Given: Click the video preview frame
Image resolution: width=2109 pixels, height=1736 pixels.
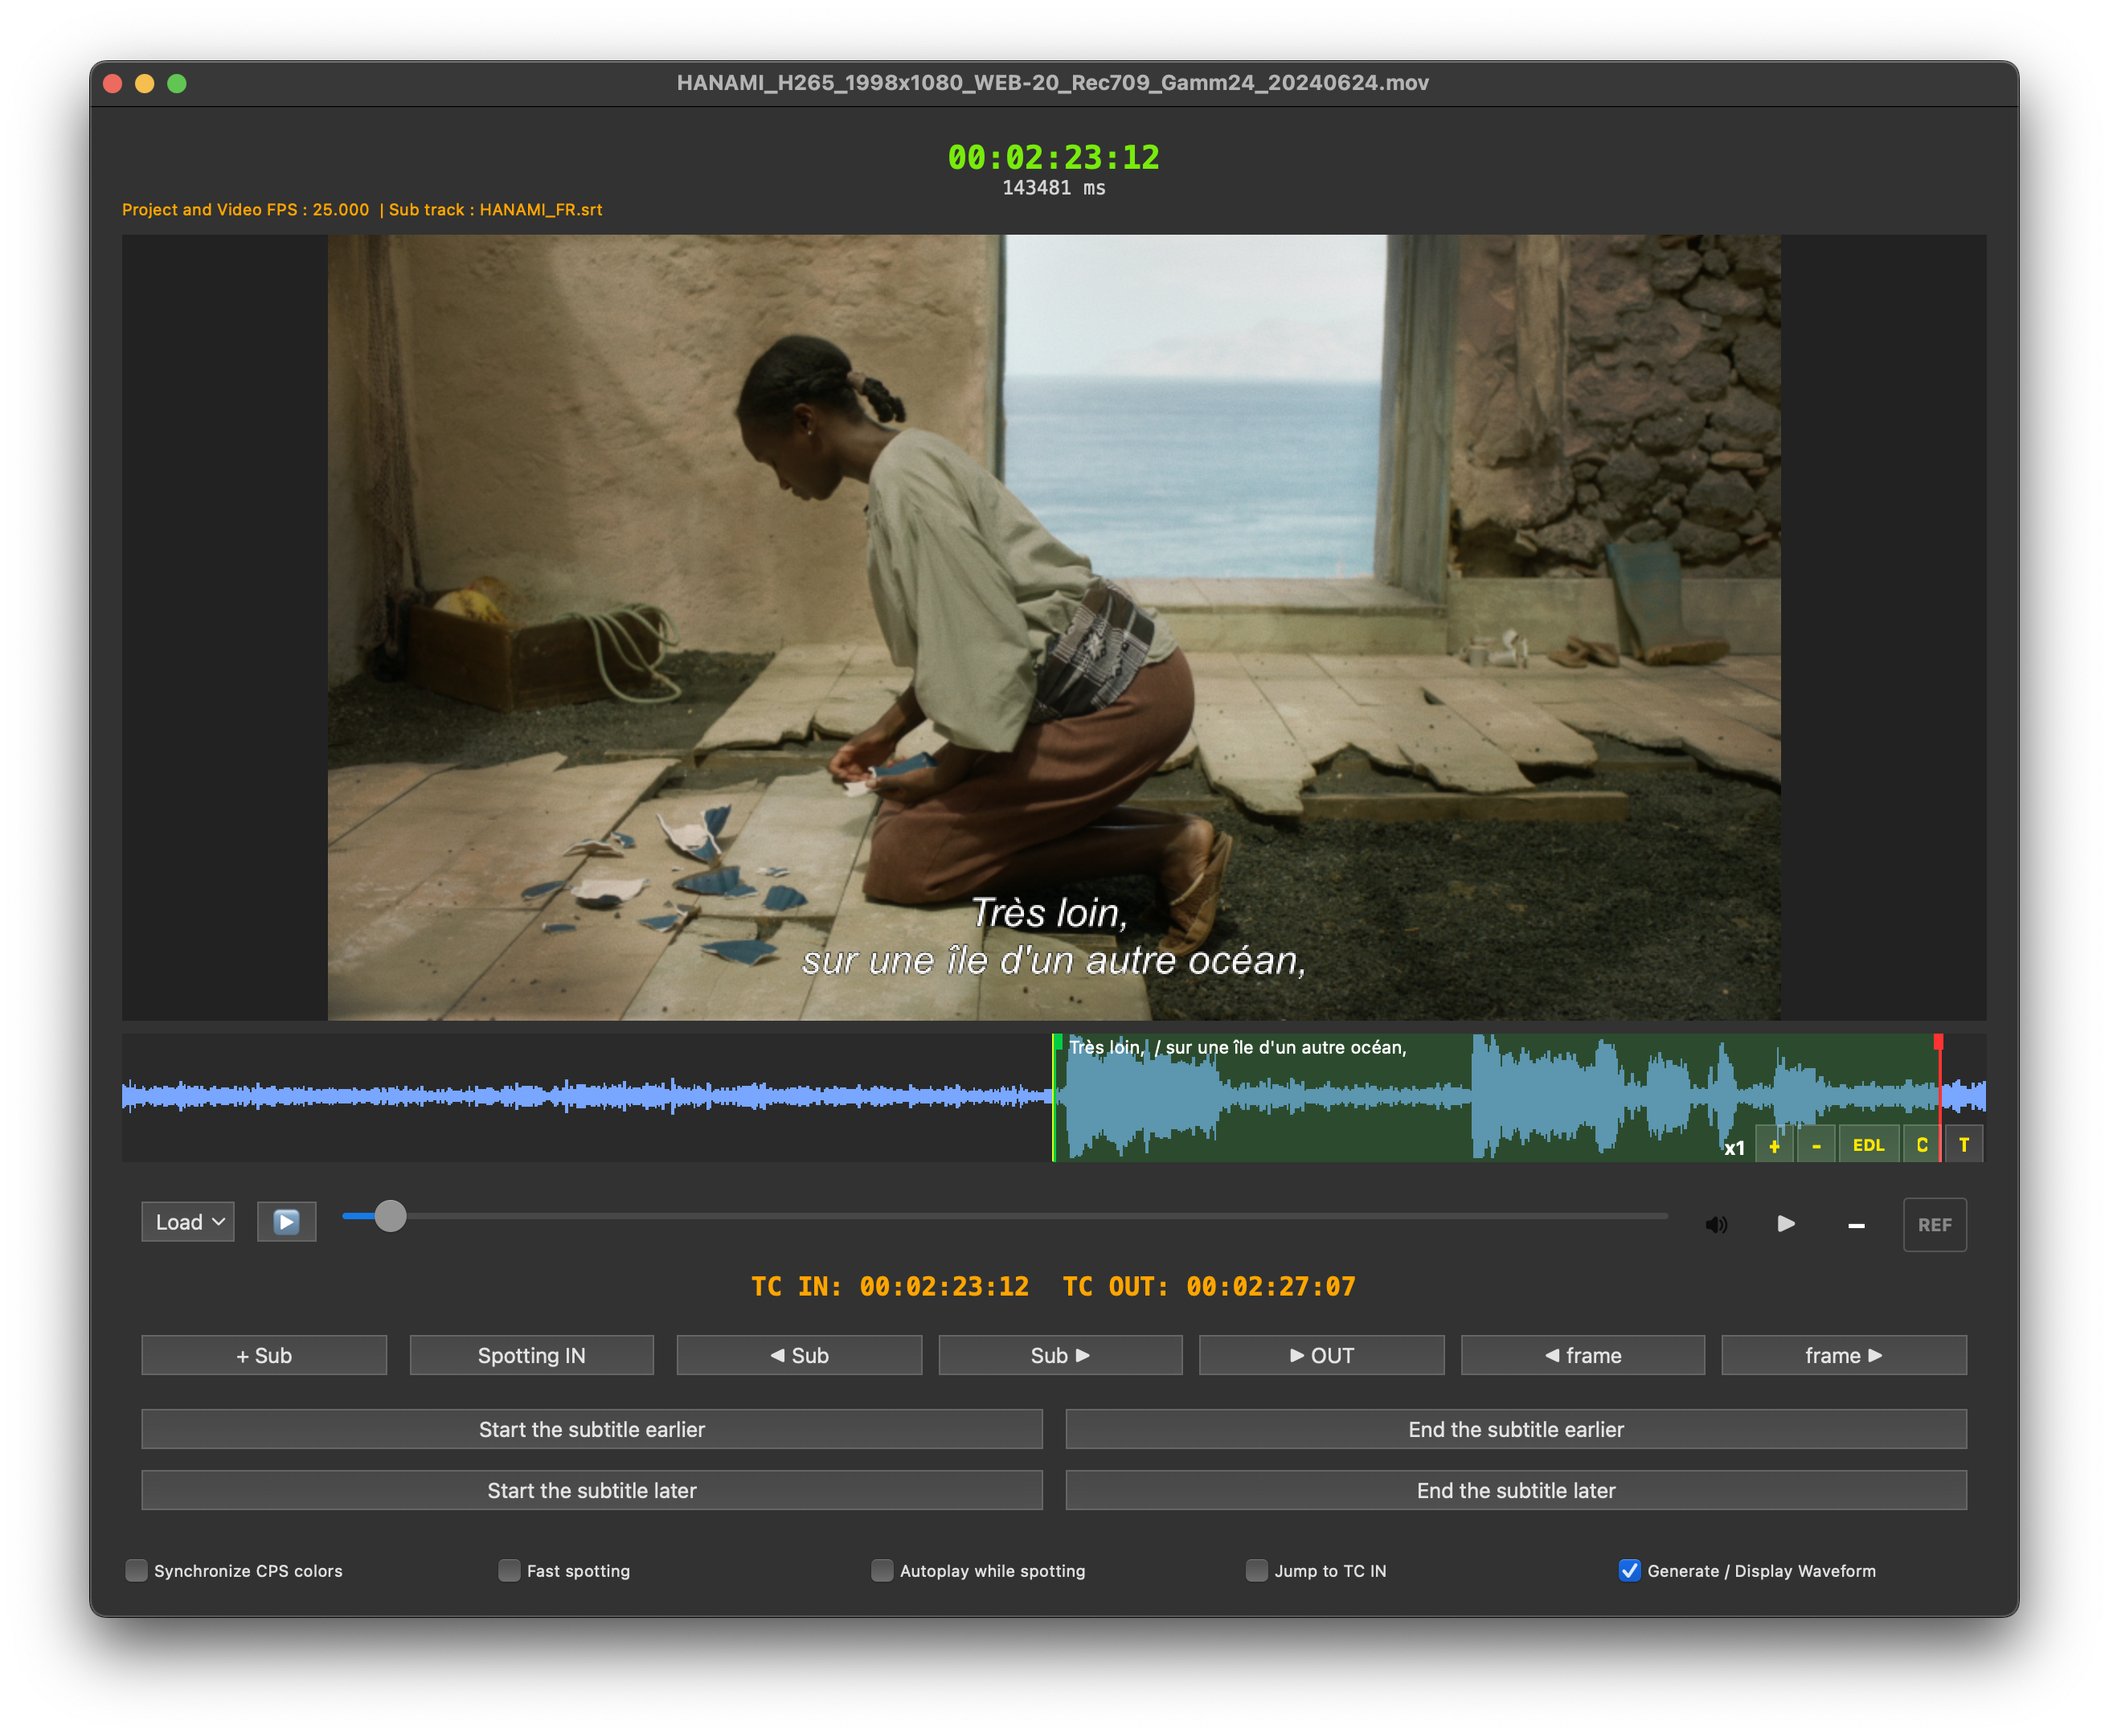Looking at the screenshot, I should click(1054, 628).
